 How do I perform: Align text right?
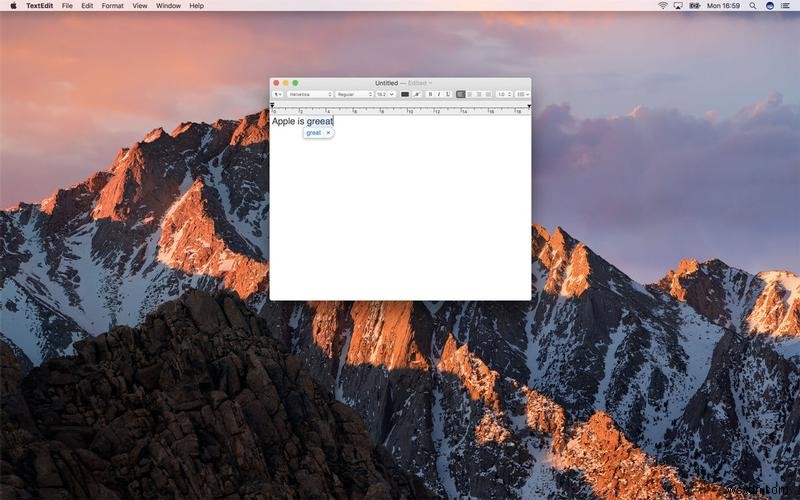click(479, 94)
